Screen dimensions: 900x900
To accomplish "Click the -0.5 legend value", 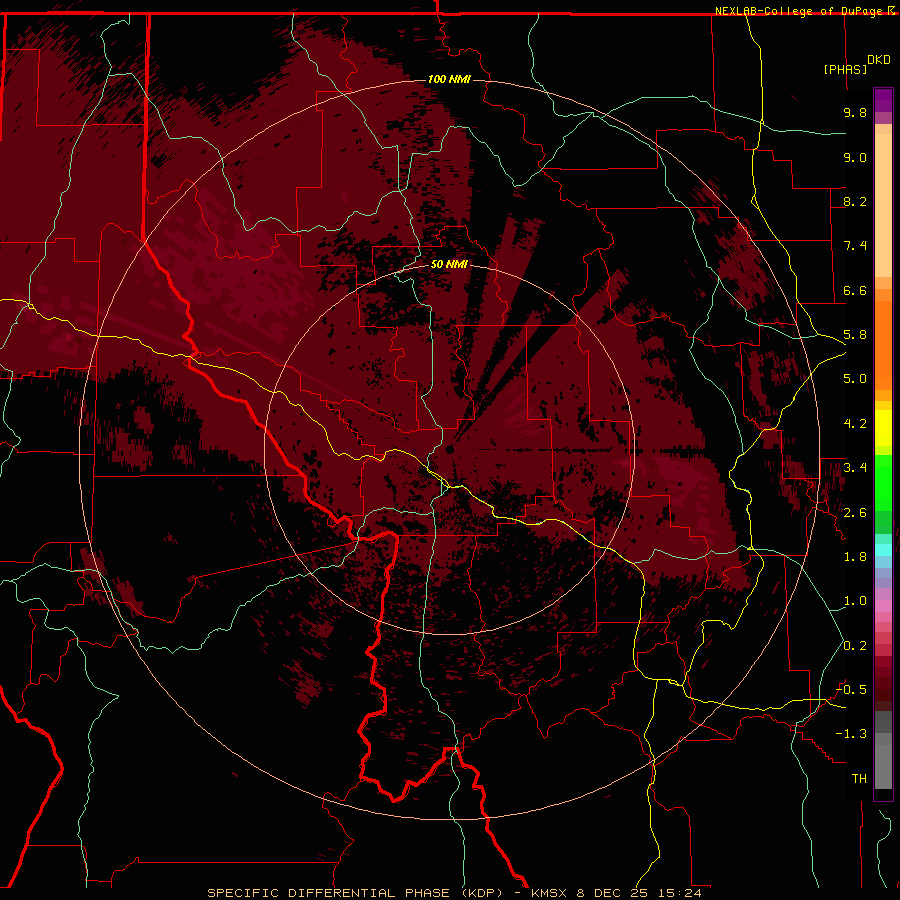I will (x=851, y=690).
